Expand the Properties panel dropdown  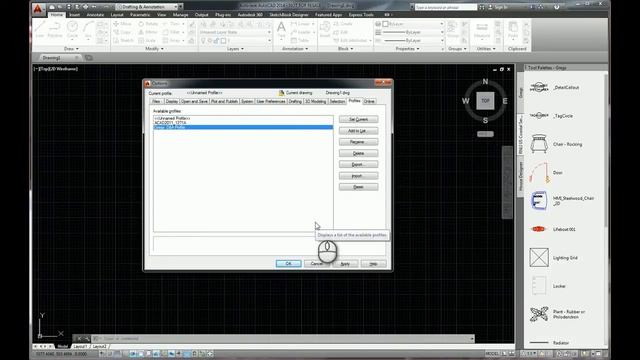click(407, 49)
